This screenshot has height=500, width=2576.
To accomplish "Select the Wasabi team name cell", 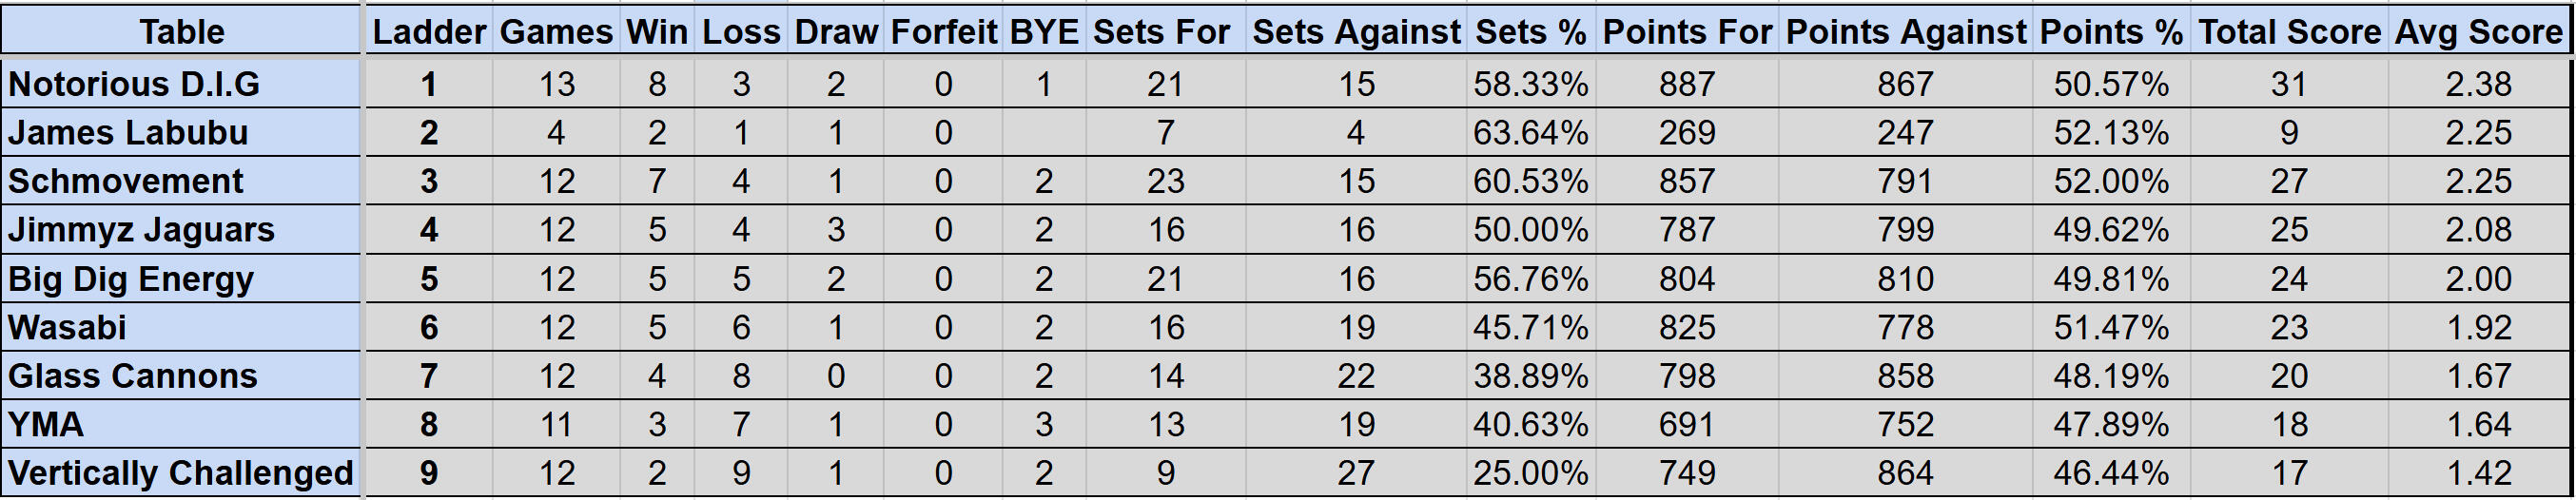I will (x=180, y=327).
